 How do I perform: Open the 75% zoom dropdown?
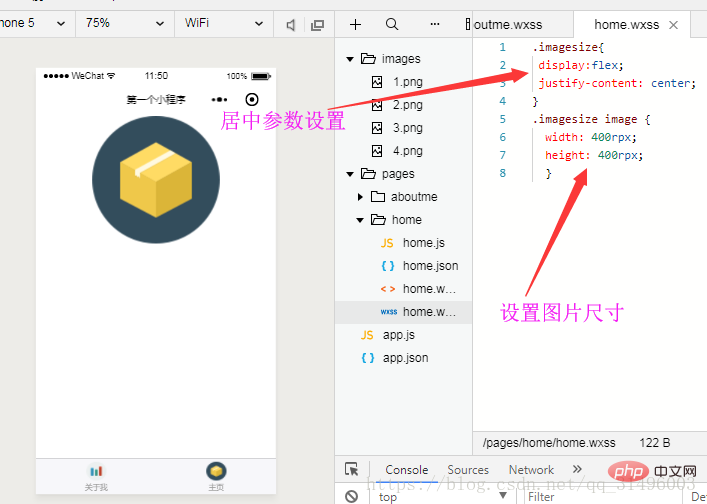pos(125,23)
